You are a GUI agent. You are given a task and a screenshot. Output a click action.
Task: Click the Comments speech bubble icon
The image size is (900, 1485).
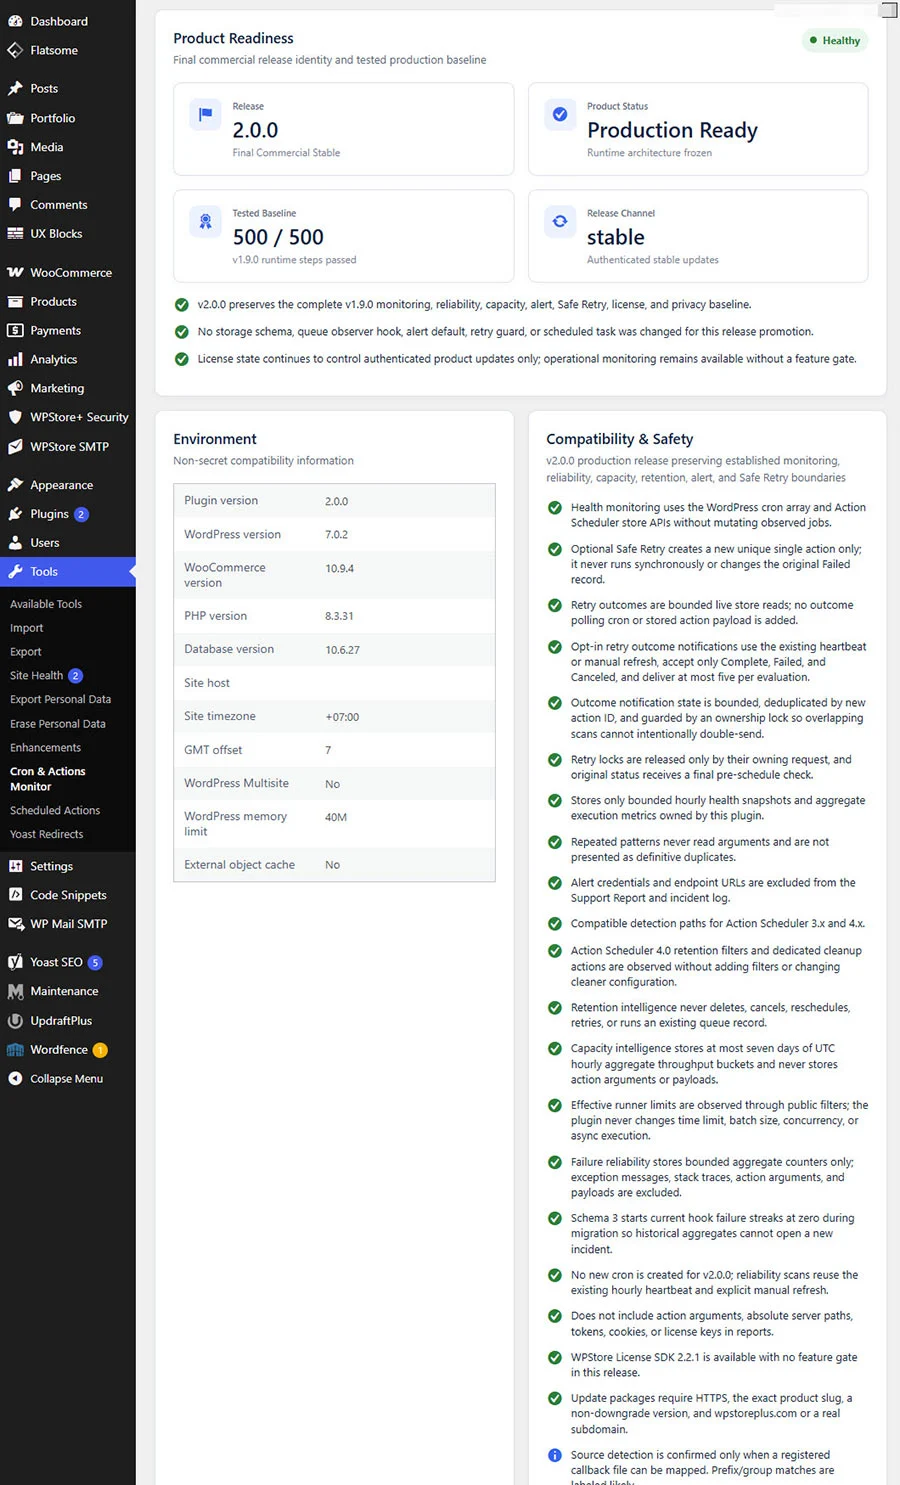(x=15, y=204)
